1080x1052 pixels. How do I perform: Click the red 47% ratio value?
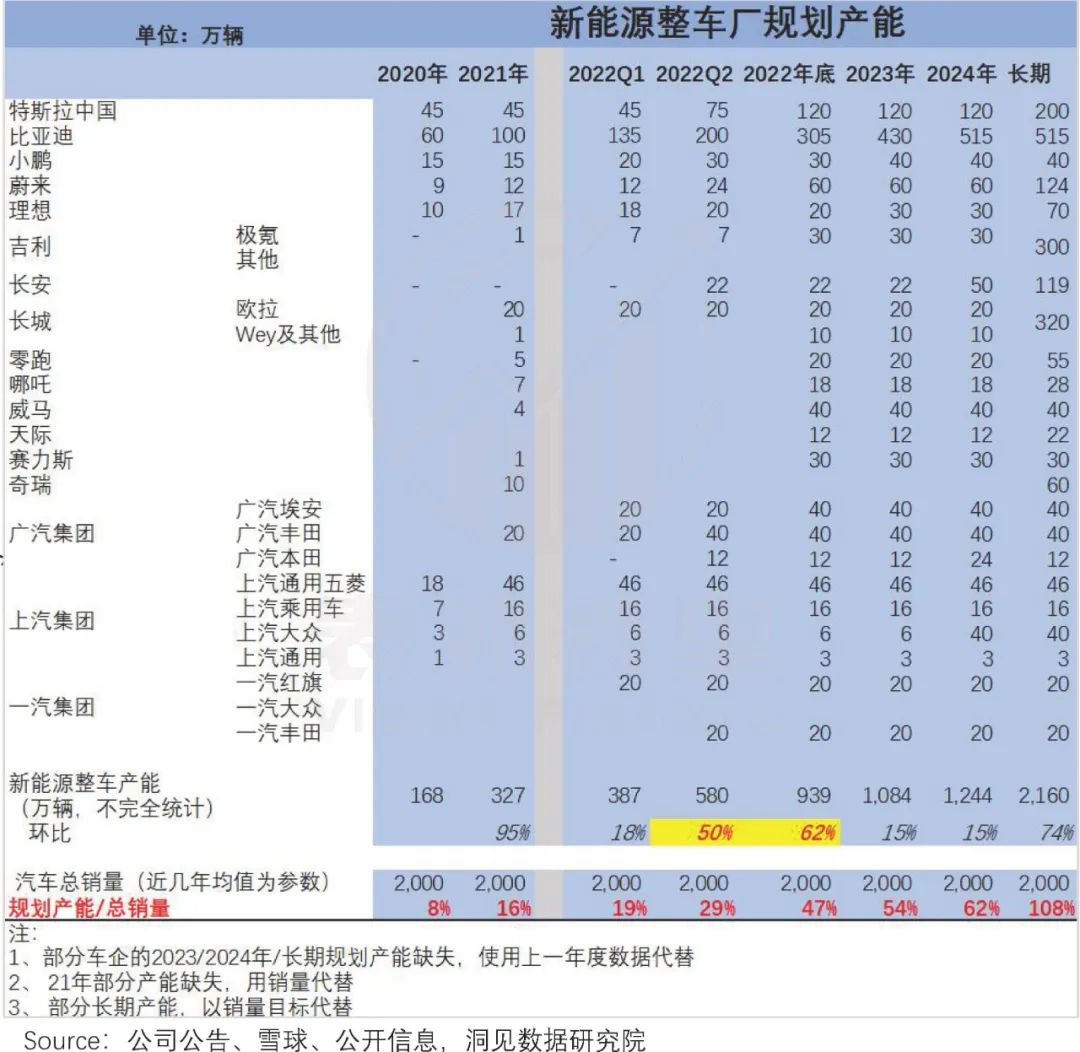pos(818,909)
